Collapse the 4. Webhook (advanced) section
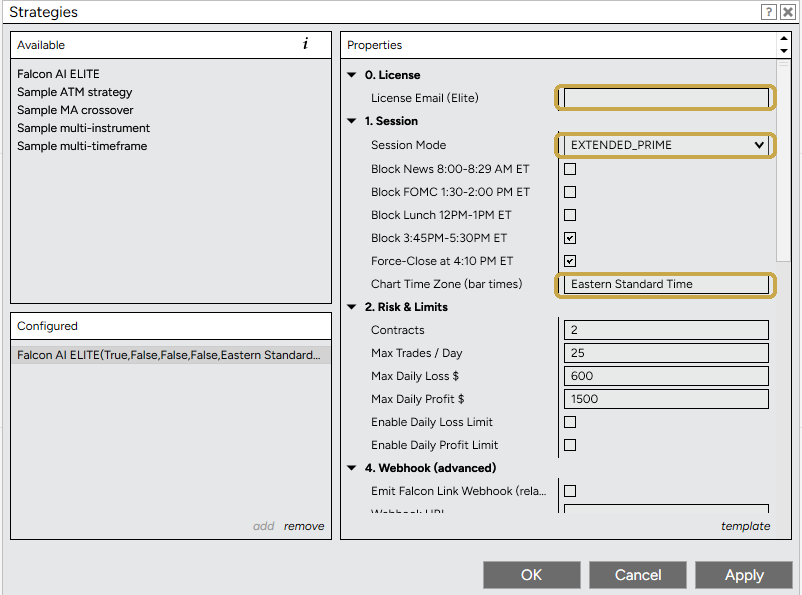 coord(351,468)
